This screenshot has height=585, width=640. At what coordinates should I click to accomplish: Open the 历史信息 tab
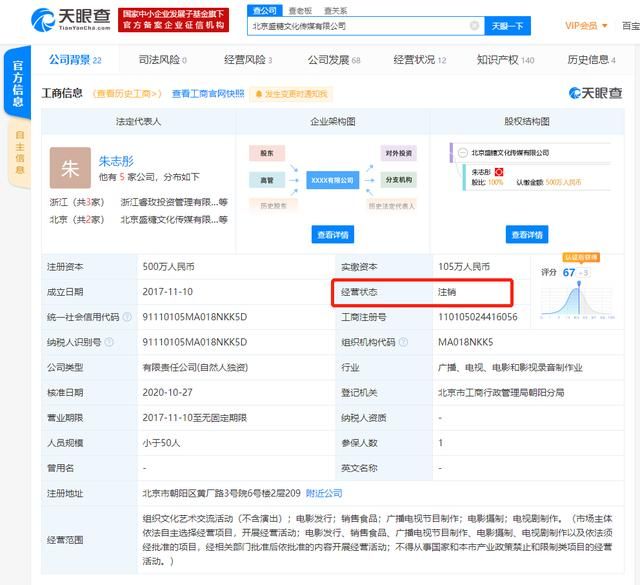point(591,60)
